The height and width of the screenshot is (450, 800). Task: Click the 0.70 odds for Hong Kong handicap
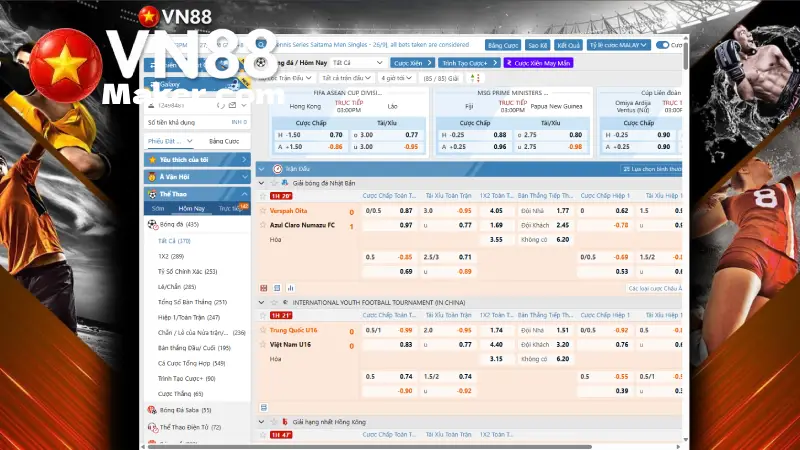336,135
